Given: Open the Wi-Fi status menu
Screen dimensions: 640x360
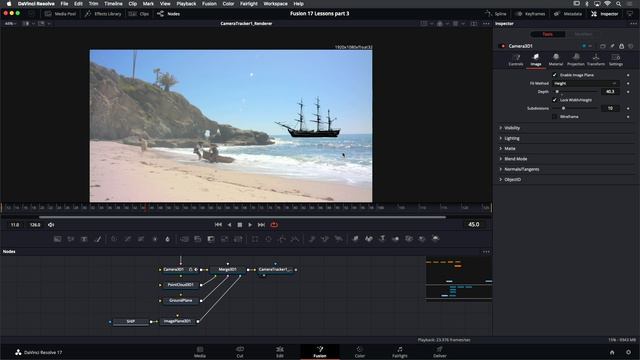Looking at the screenshot, I should pyautogui.click(x=608, y=4).
